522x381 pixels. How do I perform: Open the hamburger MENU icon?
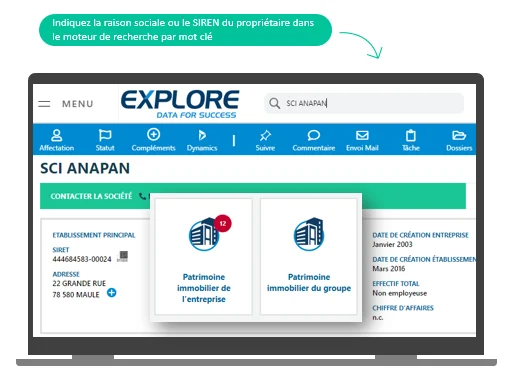pyautogui.click(x=44, y=104)
